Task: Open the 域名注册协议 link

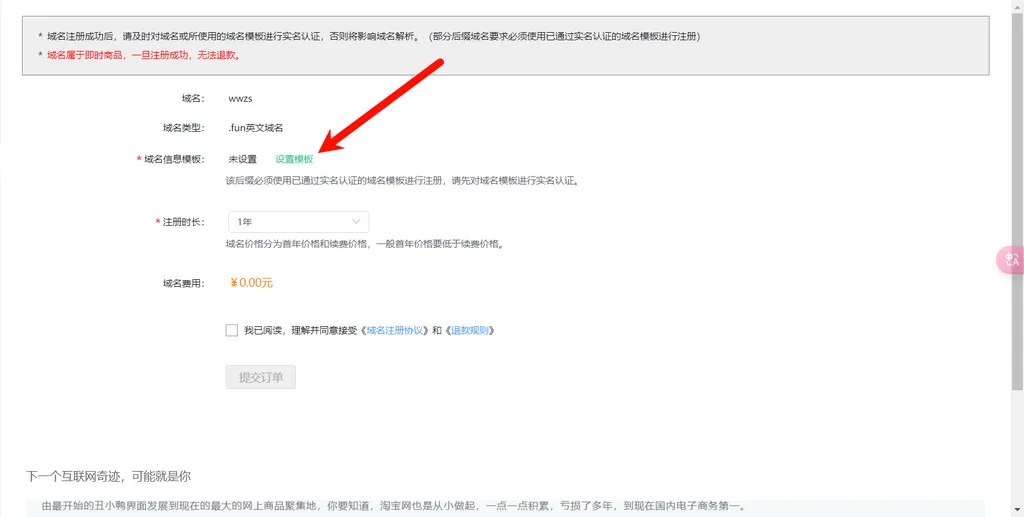Action: tap(394, 330)
